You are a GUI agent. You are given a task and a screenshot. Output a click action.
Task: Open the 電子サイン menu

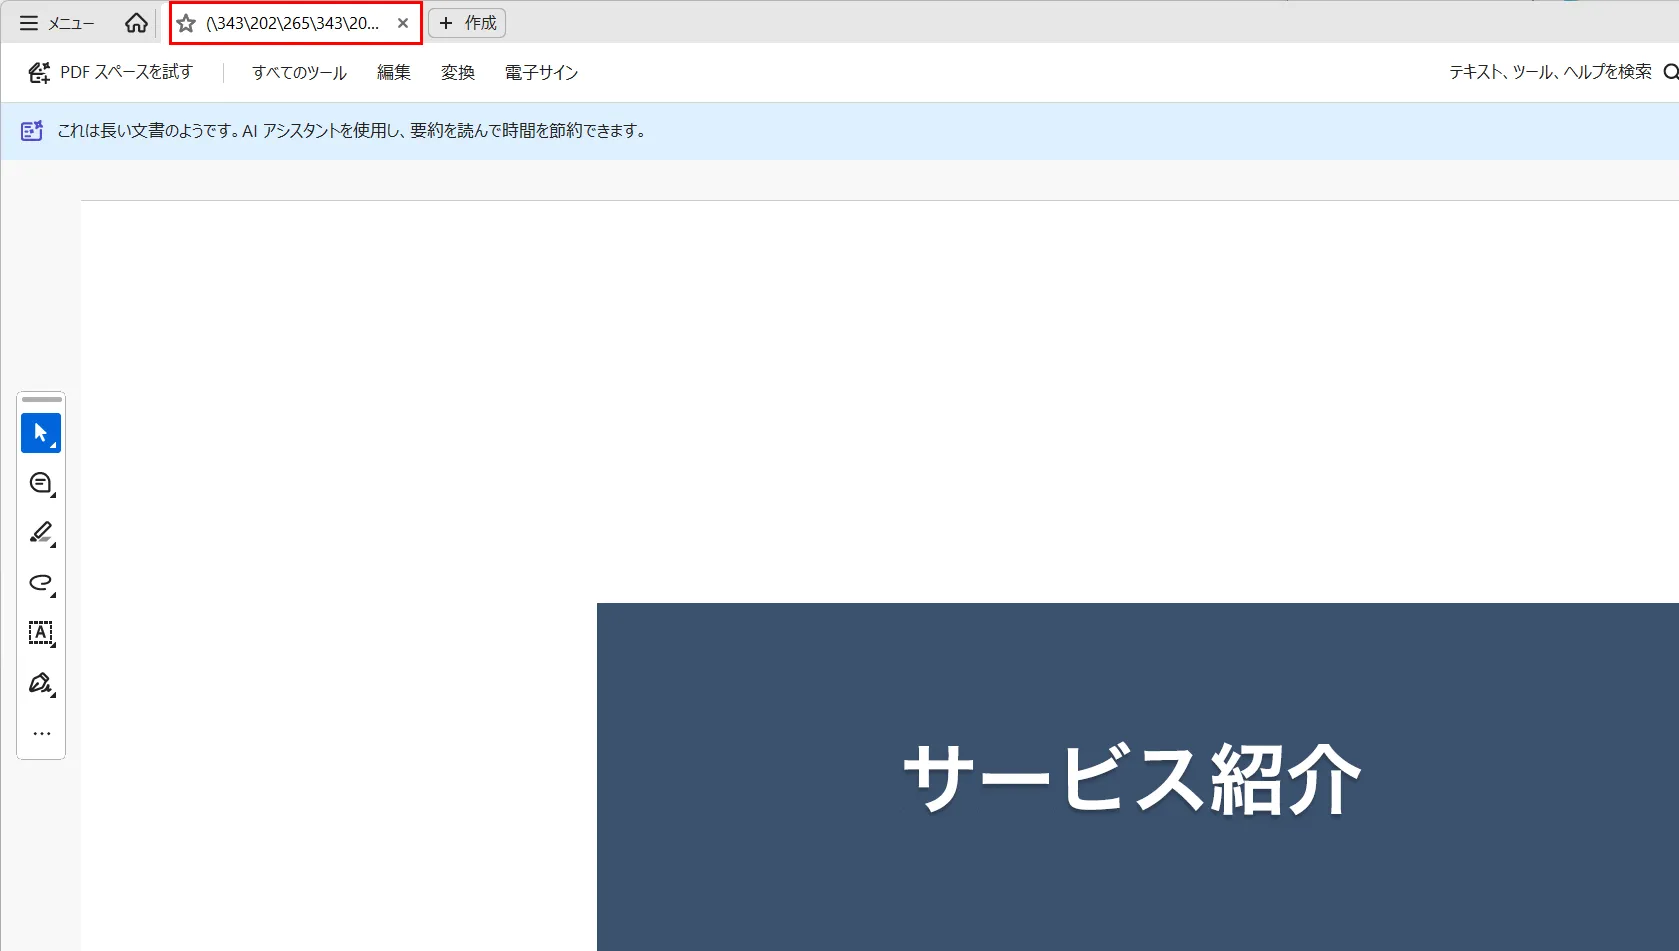pos(541,72)
